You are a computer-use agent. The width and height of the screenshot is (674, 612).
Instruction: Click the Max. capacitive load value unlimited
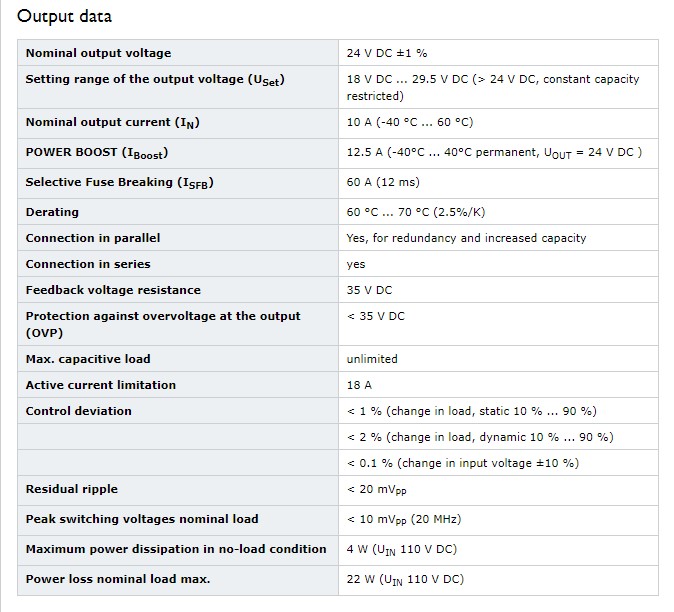tap(372, 359)
